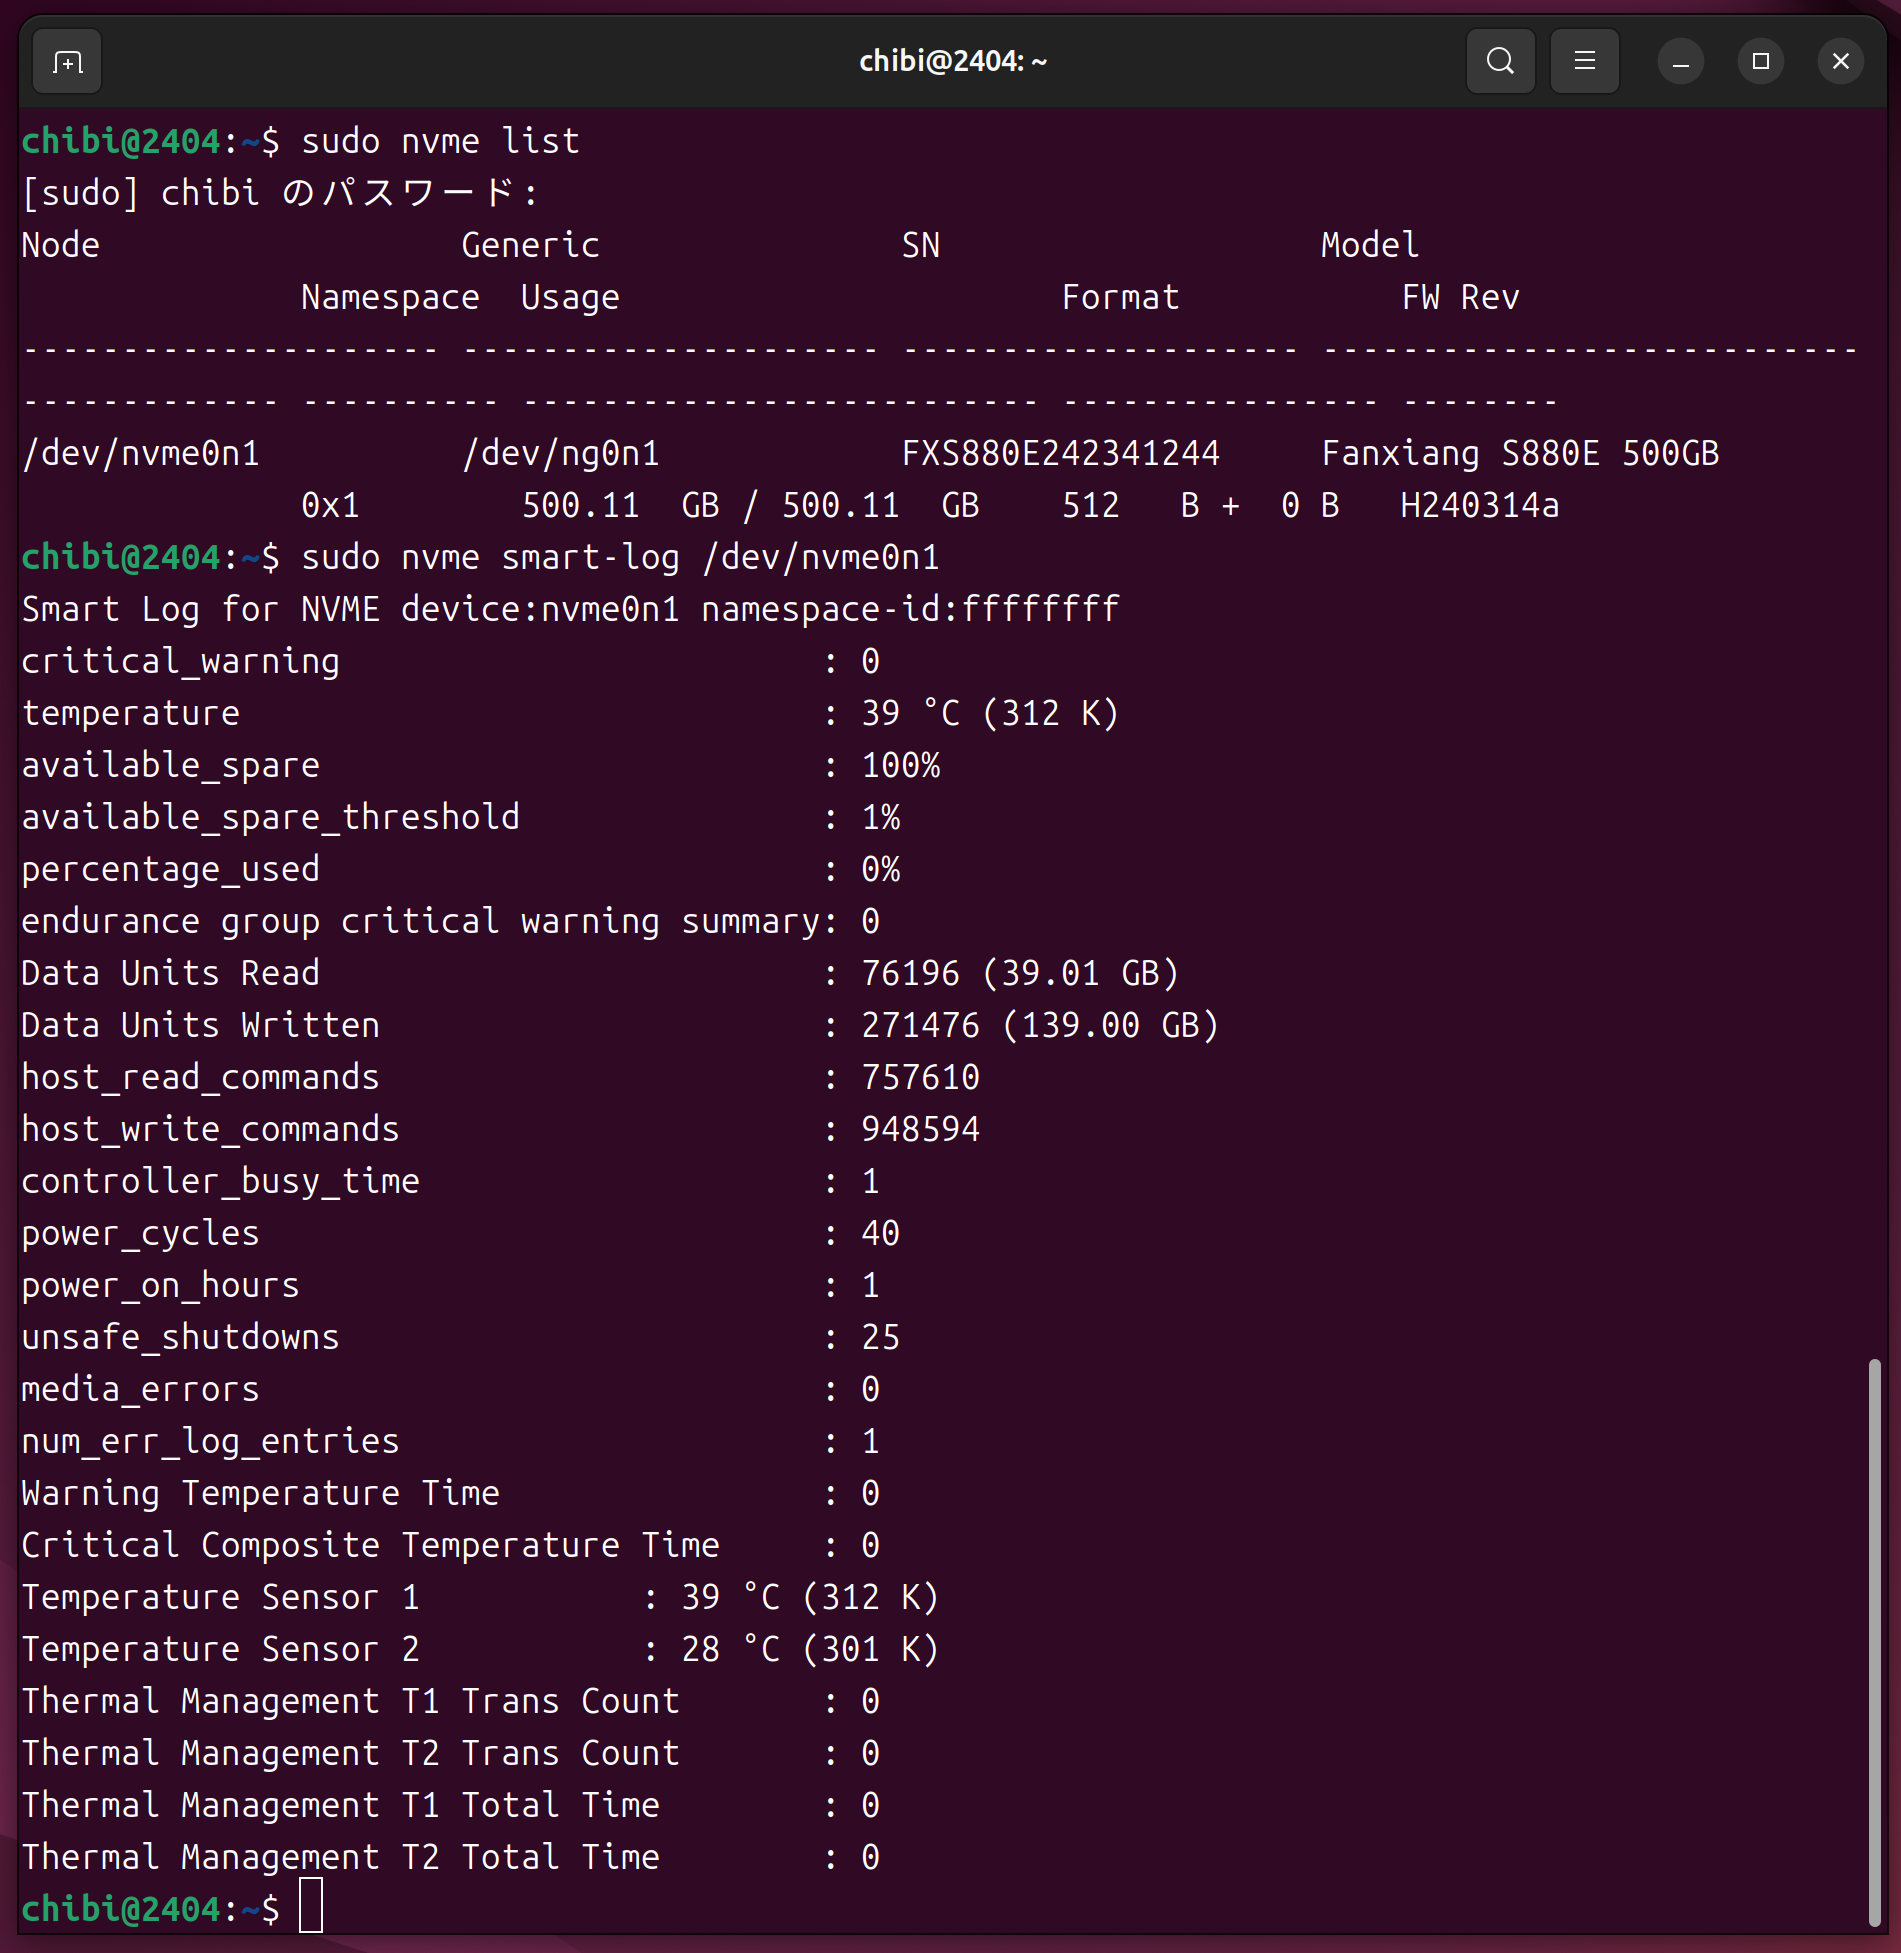This screenshot has height=1953, width=1901.
Task: Click the firmware revision H240314a
Action: click(x=1479, y=505)
